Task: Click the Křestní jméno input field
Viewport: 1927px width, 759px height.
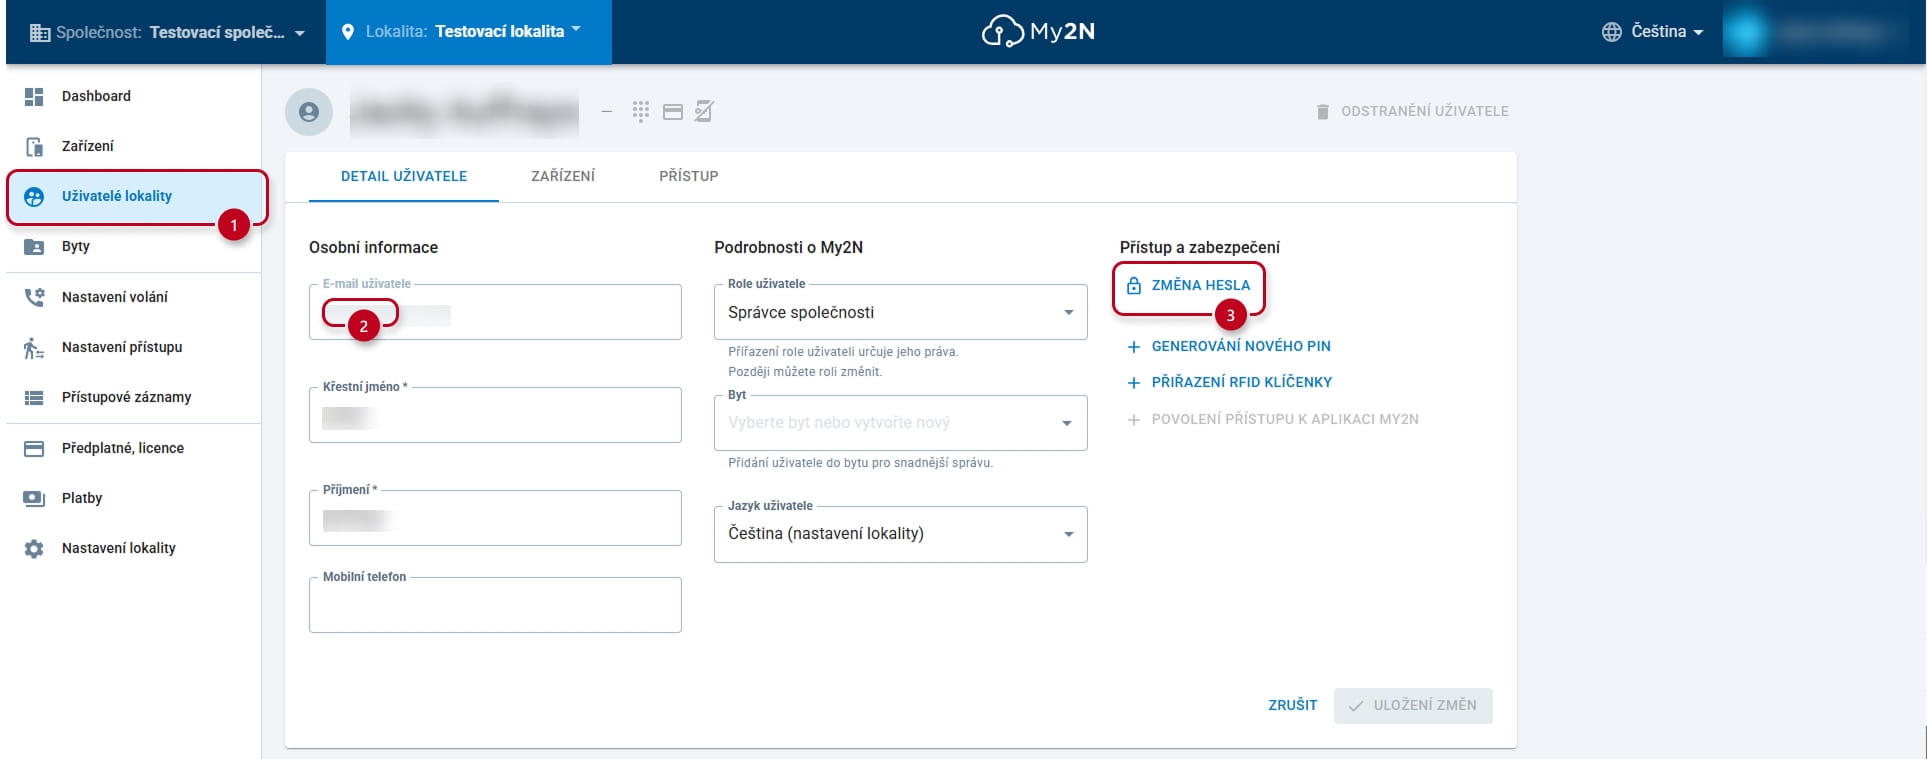Action: click(495, 415)
